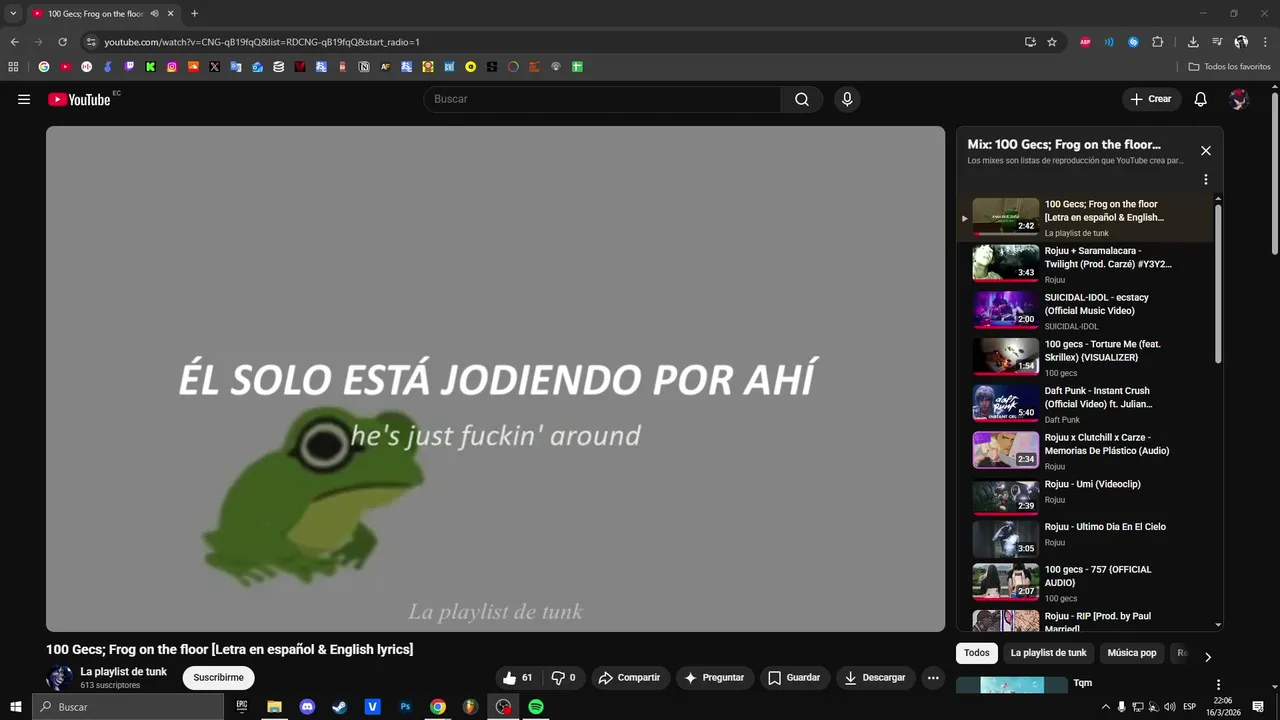This screenshot has width=1280, height=720.
Task: Mute the tab via speaker icon
Action: point(154,14)
